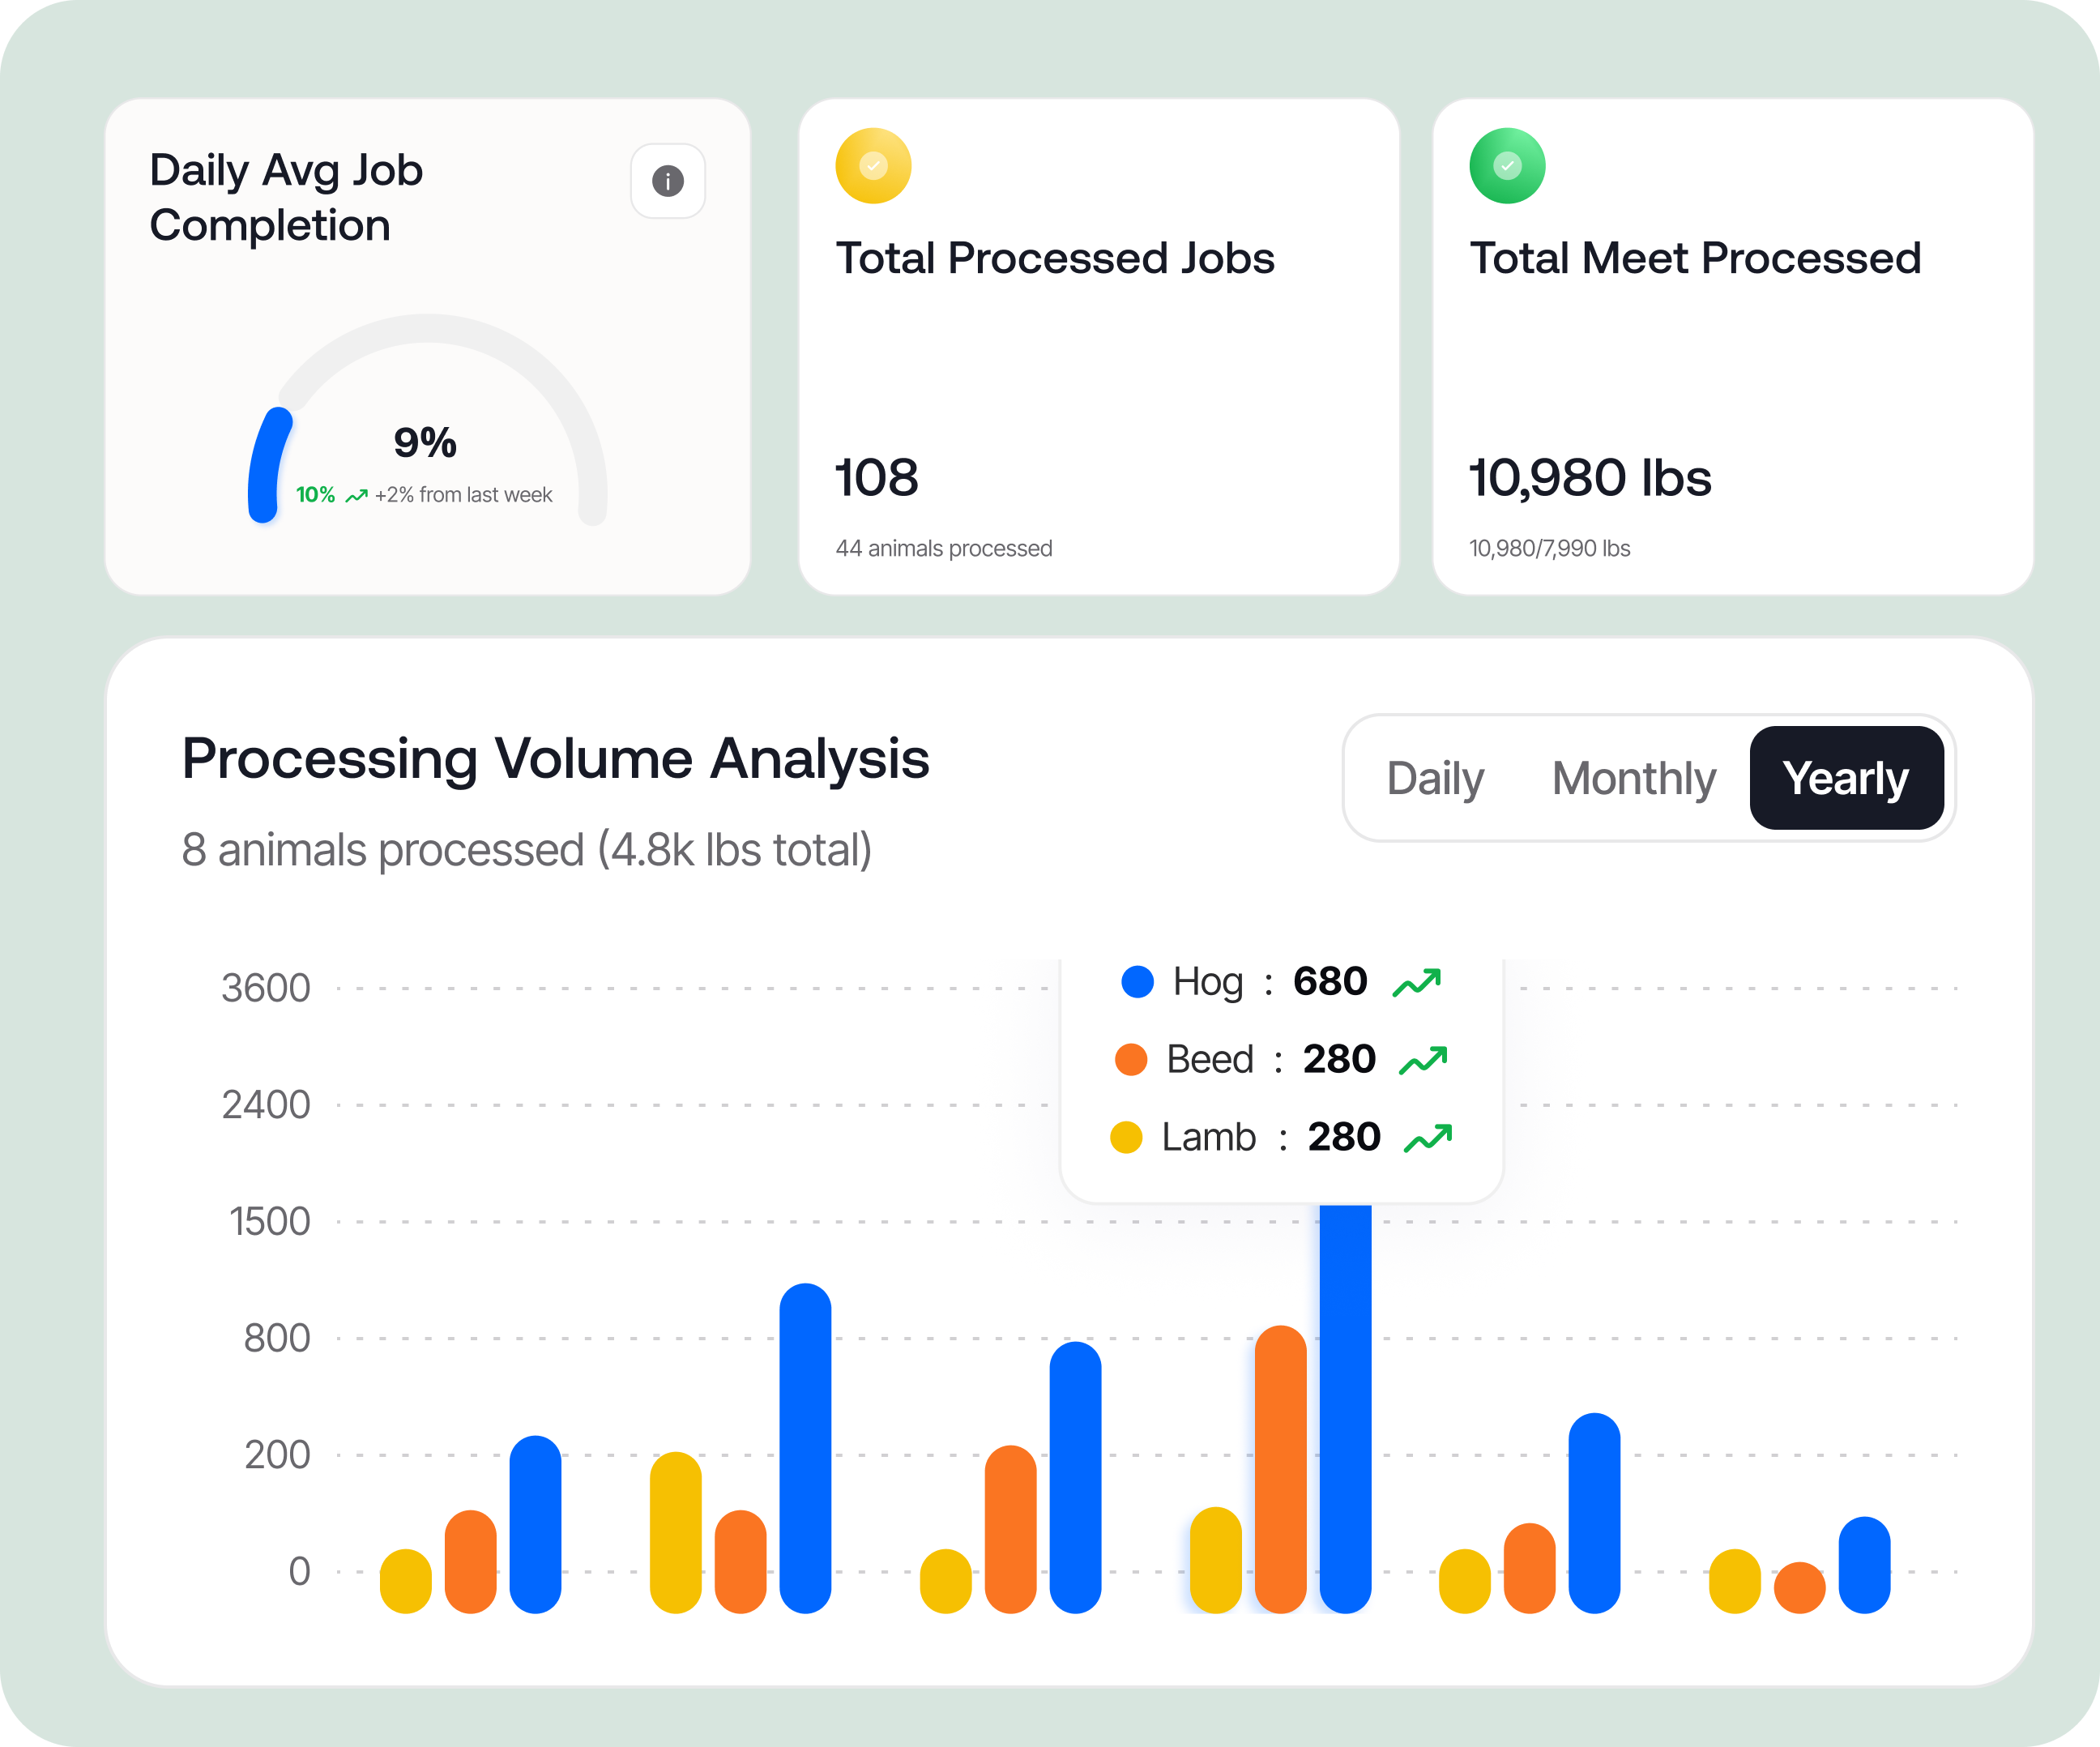The height and width of the screenshot is (1747, 2100).
Task: Click the blue progress arc of the 9% gauge
Action: pos(266,465)
